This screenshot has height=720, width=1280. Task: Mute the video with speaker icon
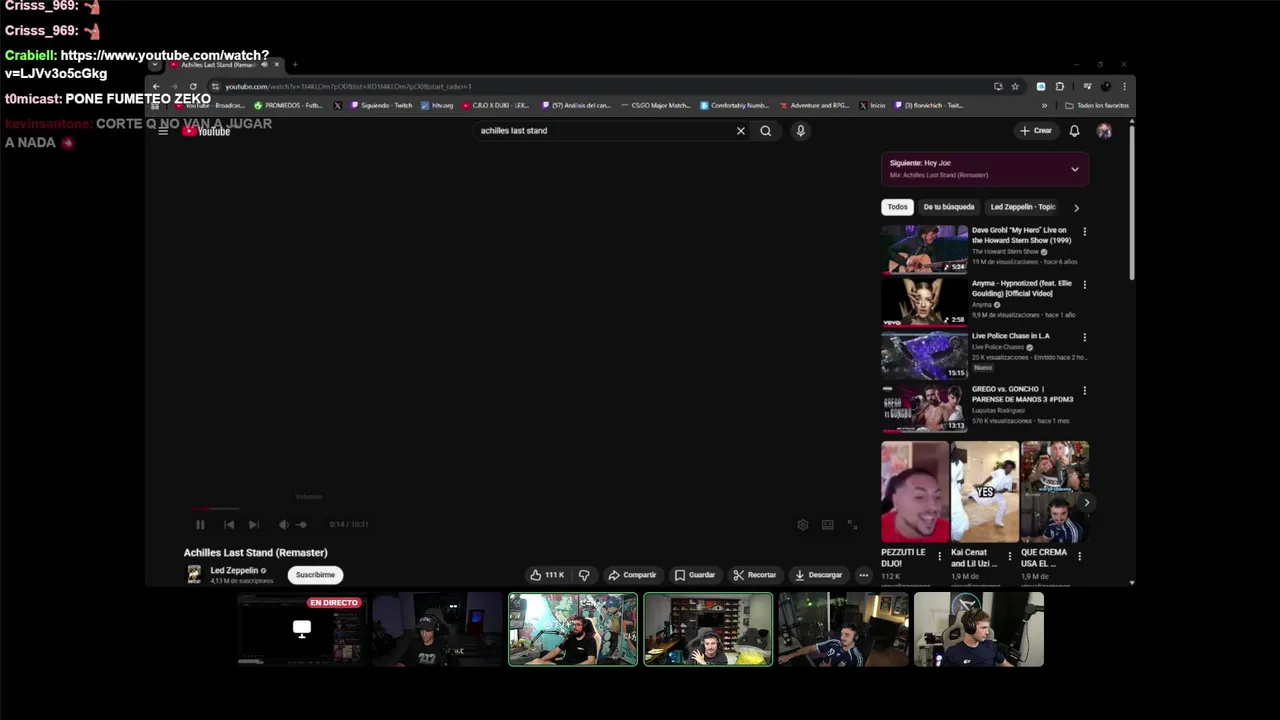pyautogui.click(x=283, y=524)
